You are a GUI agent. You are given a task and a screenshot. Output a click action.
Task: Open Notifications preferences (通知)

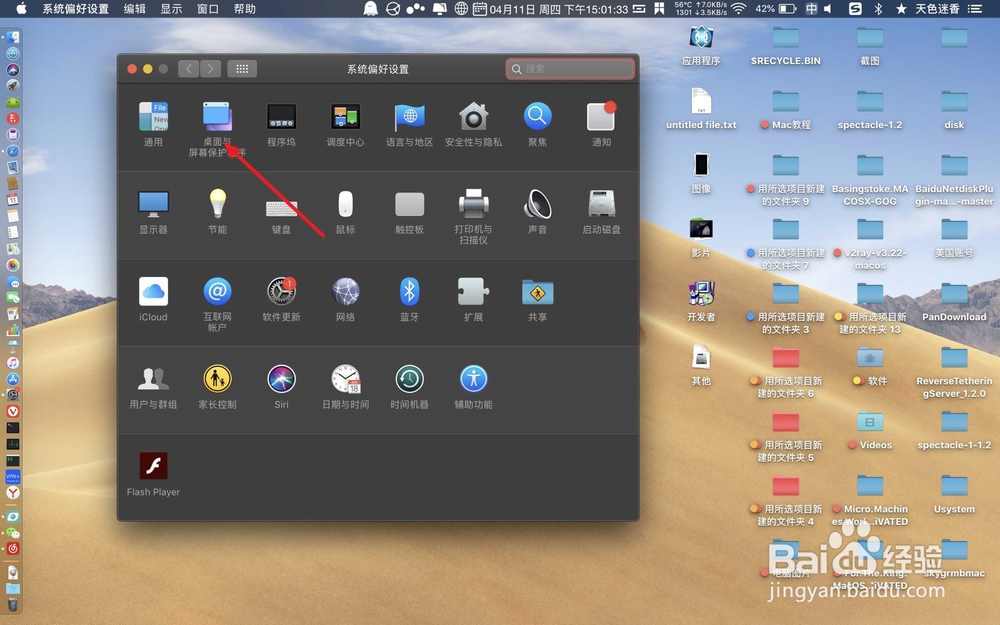601,116
